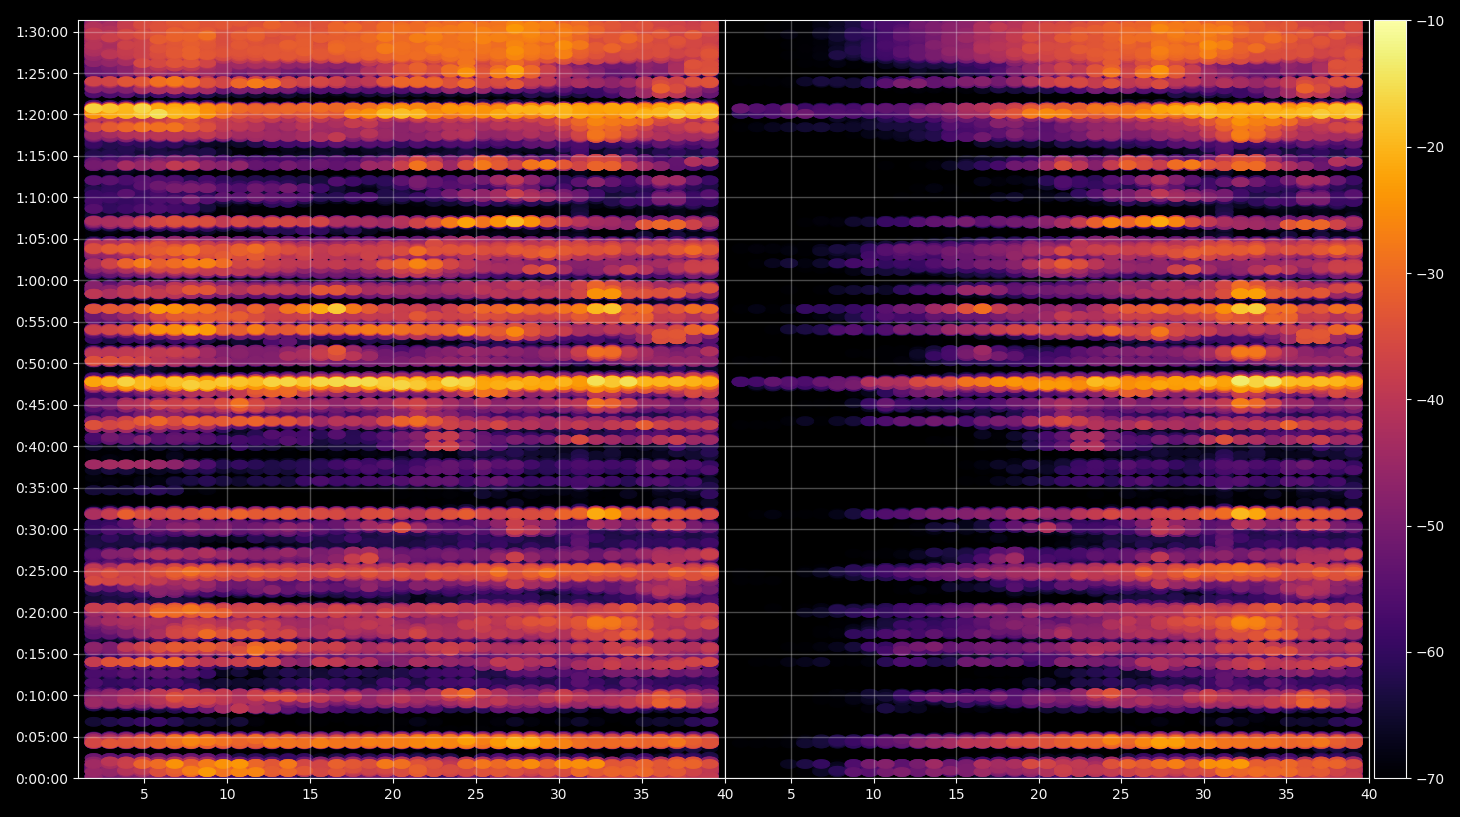Click x-axis label 5 under right spectrogram
Screen dimensions: 1460x817
791,795
